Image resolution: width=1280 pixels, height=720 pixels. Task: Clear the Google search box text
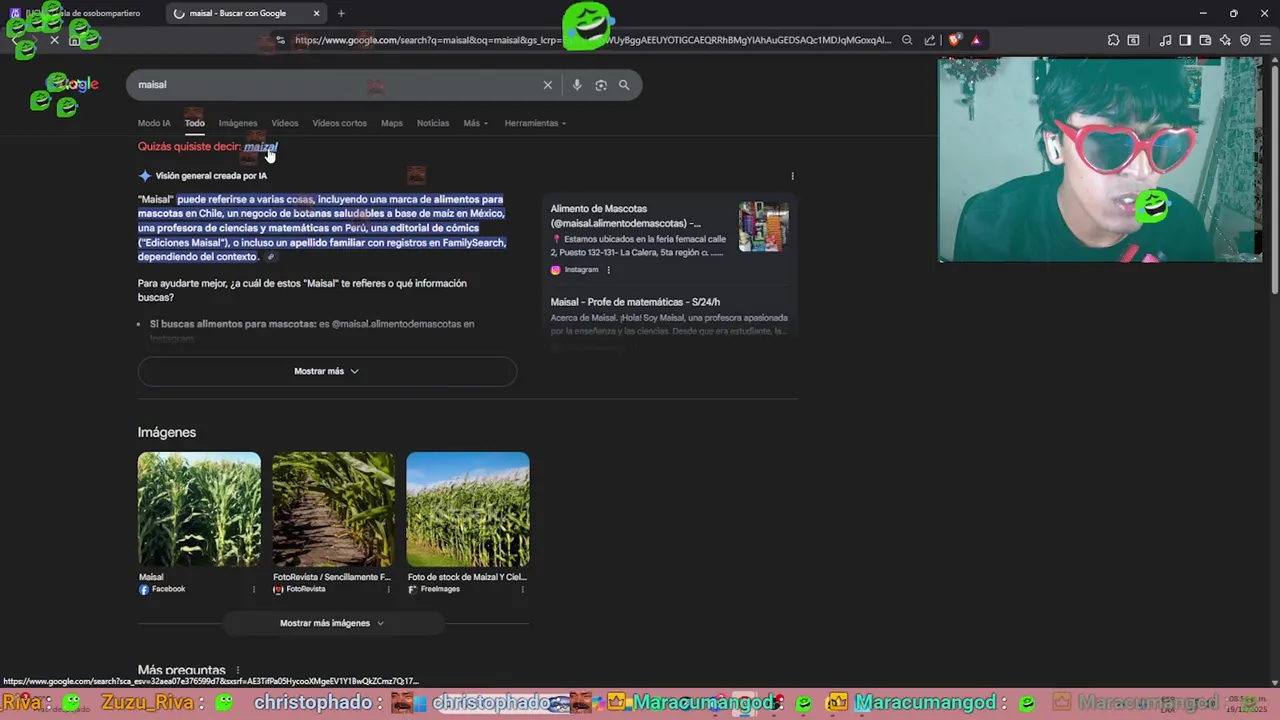[547, 85]
